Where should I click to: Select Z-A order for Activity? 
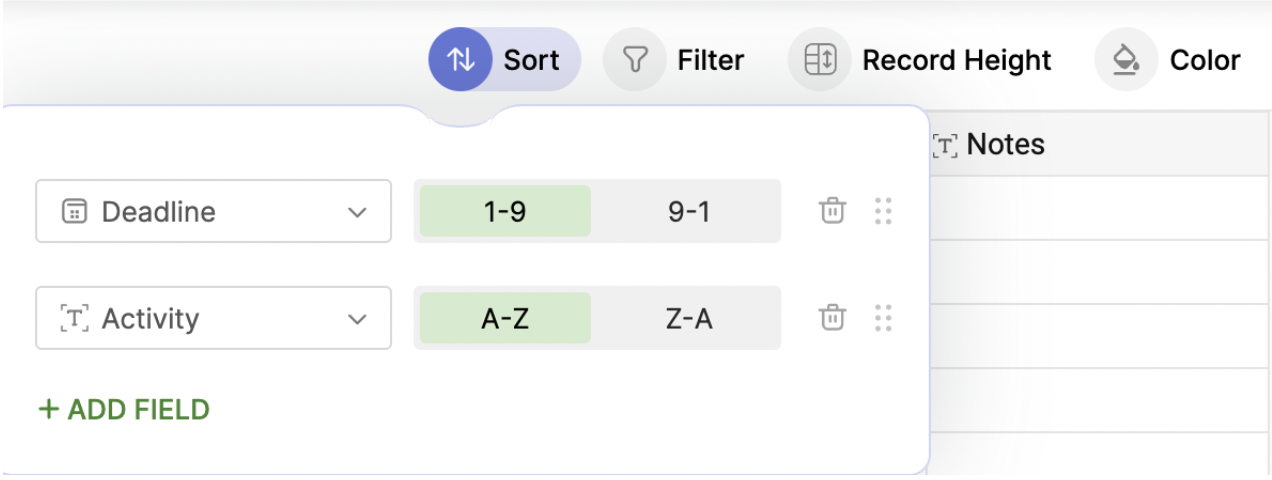(x=688, y=318)
